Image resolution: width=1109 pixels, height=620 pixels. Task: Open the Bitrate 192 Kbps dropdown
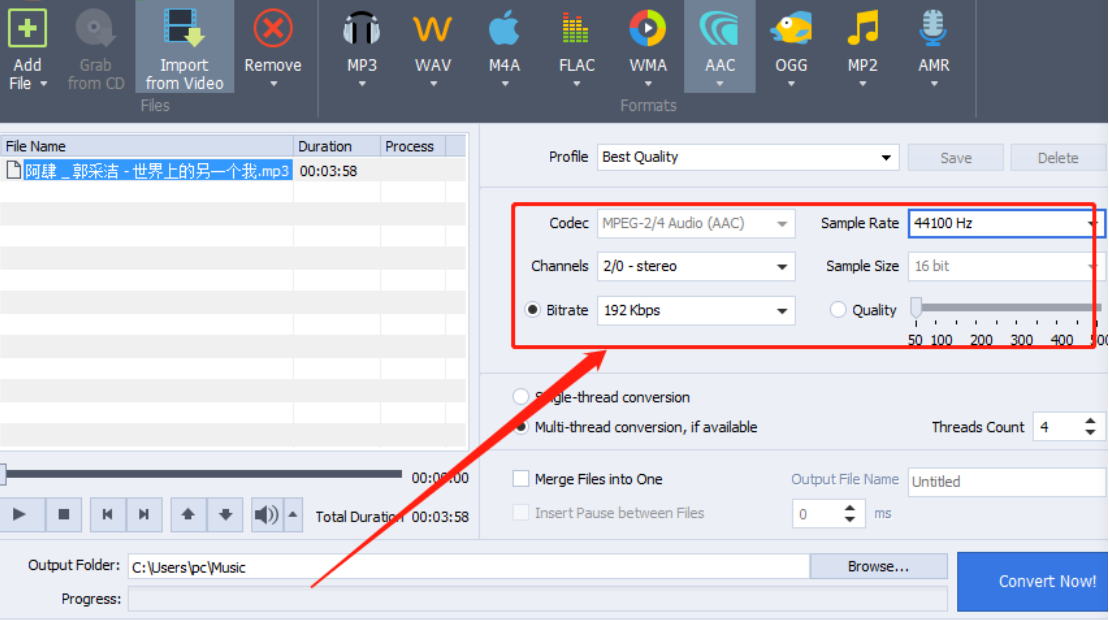[x=696, y=310]
